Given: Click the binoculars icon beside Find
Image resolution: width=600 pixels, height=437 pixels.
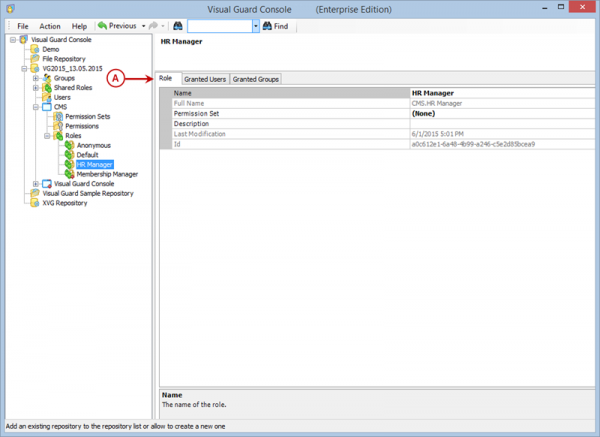Looking at the screenshot, I should pyautogui.click(x=267, y=26).
